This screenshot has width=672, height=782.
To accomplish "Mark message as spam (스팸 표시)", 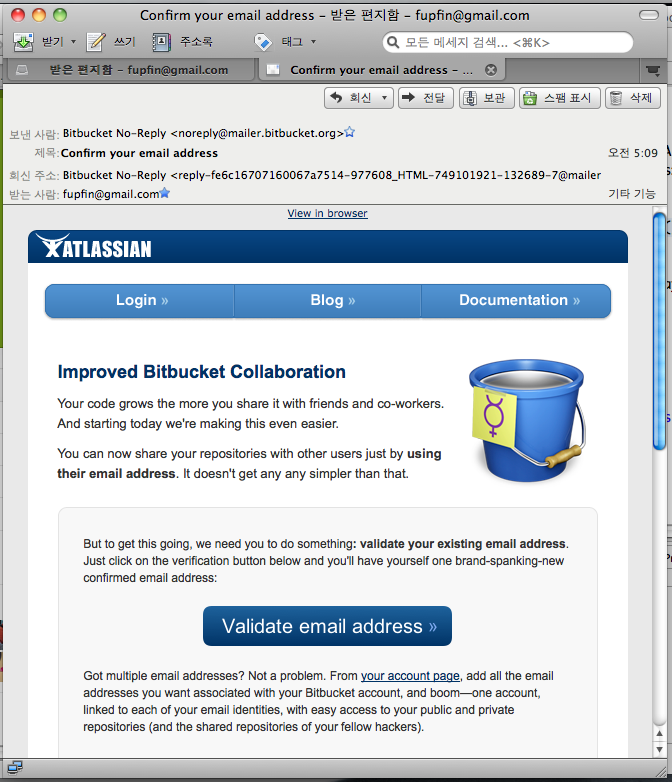I will tap(559, 98).
